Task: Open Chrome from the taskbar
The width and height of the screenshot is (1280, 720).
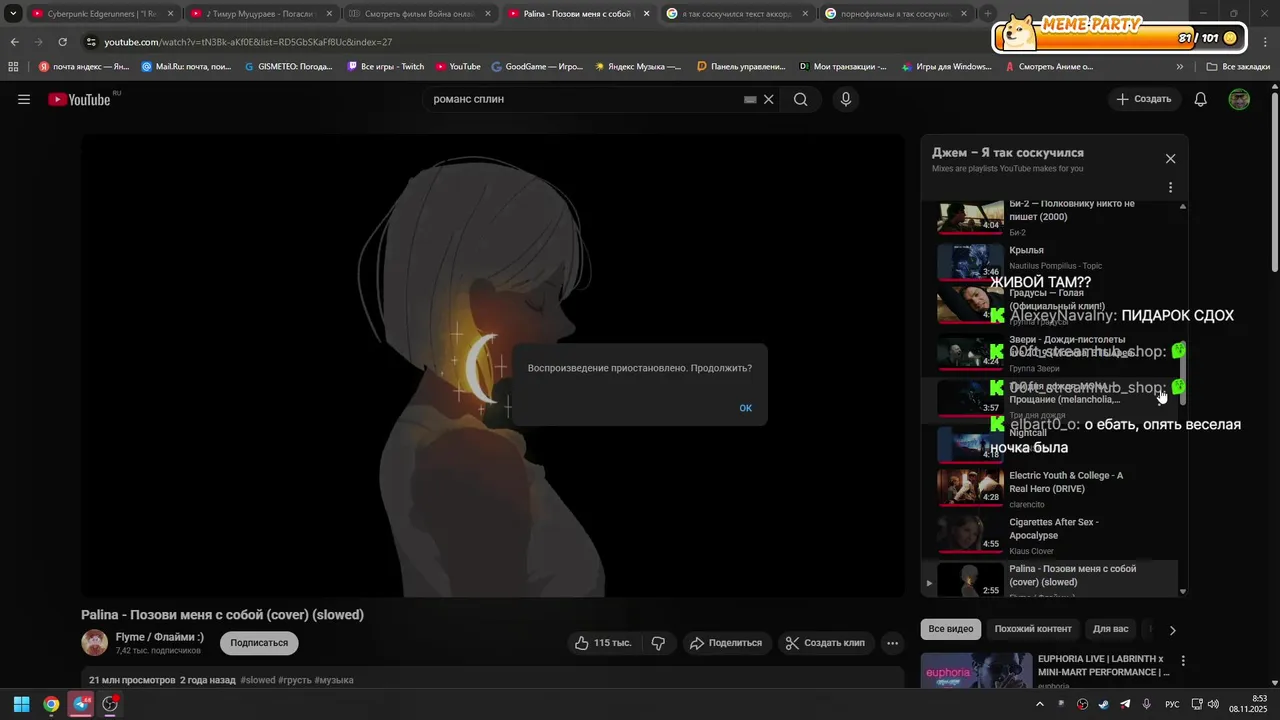Action: 51,704
